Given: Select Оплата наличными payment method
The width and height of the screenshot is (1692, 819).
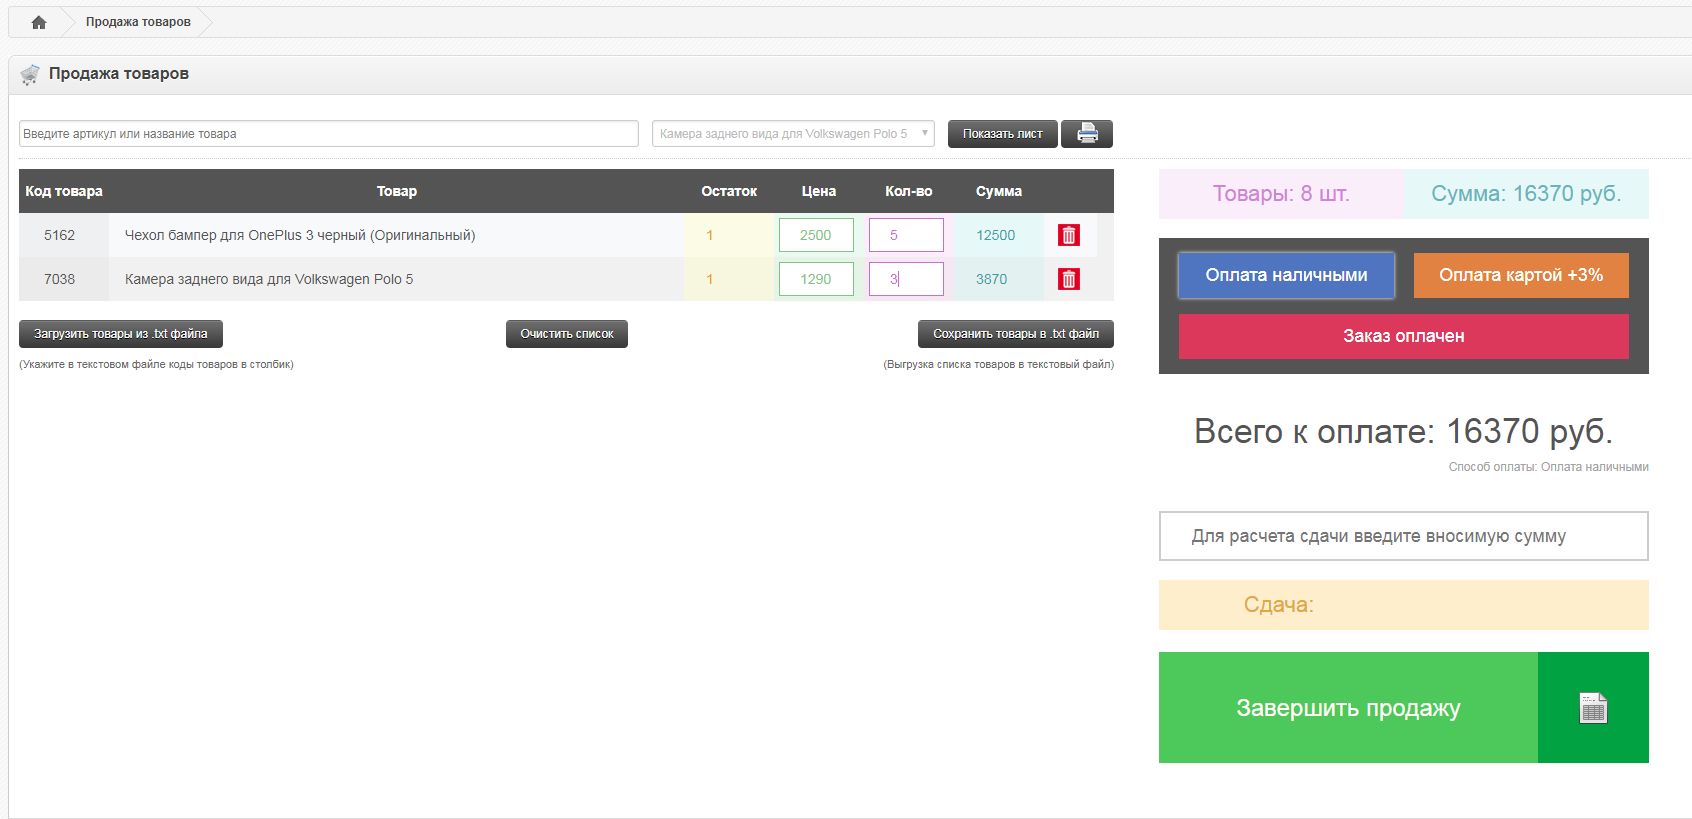Looking at the screenshot, I should [x=1286, y=275].
